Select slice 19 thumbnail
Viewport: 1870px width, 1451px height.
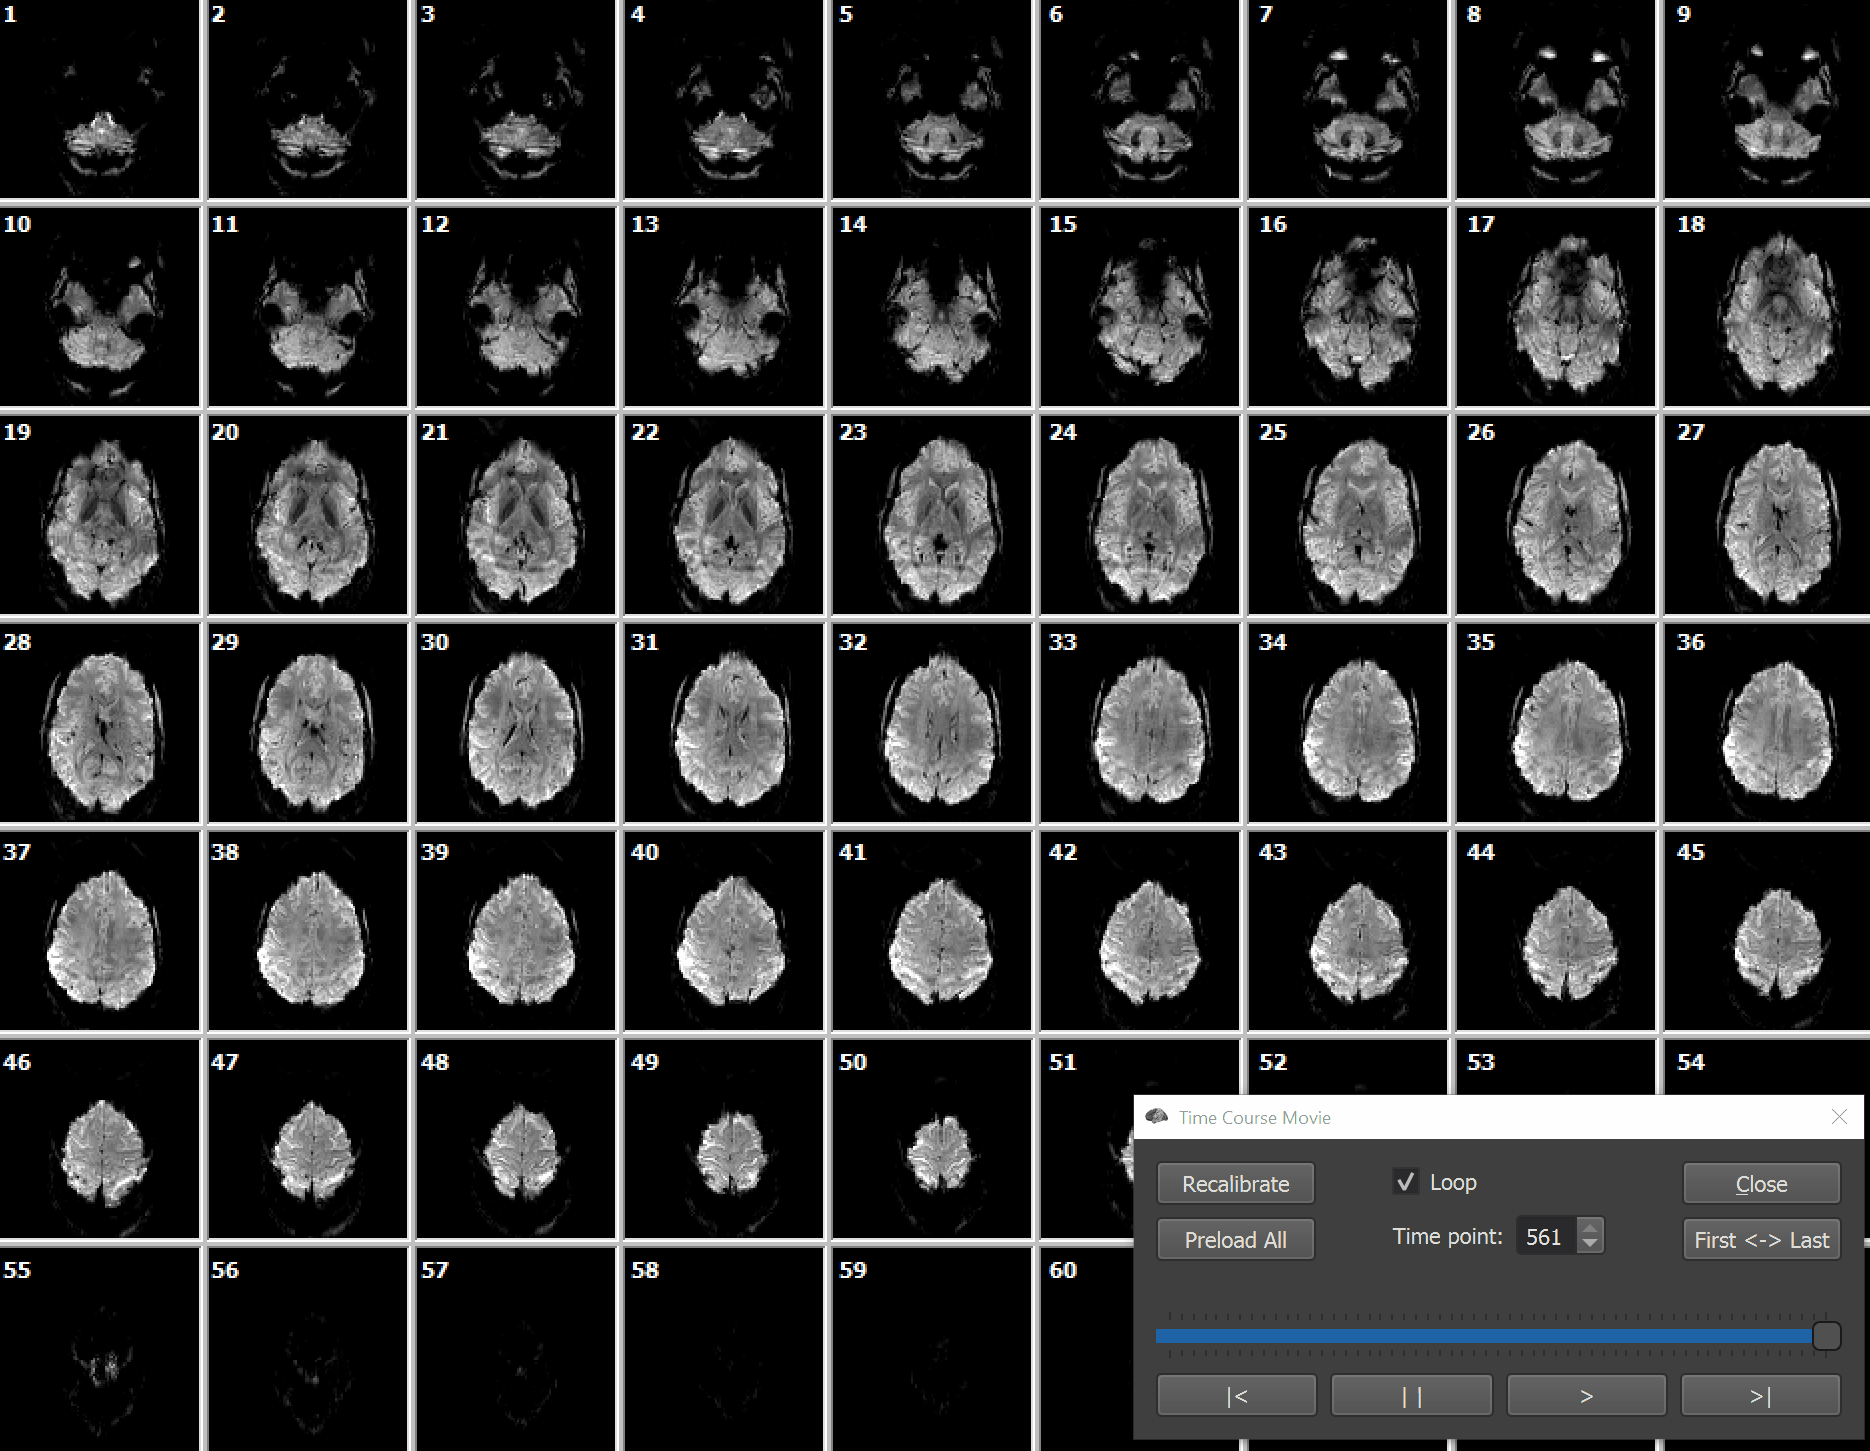99,515
